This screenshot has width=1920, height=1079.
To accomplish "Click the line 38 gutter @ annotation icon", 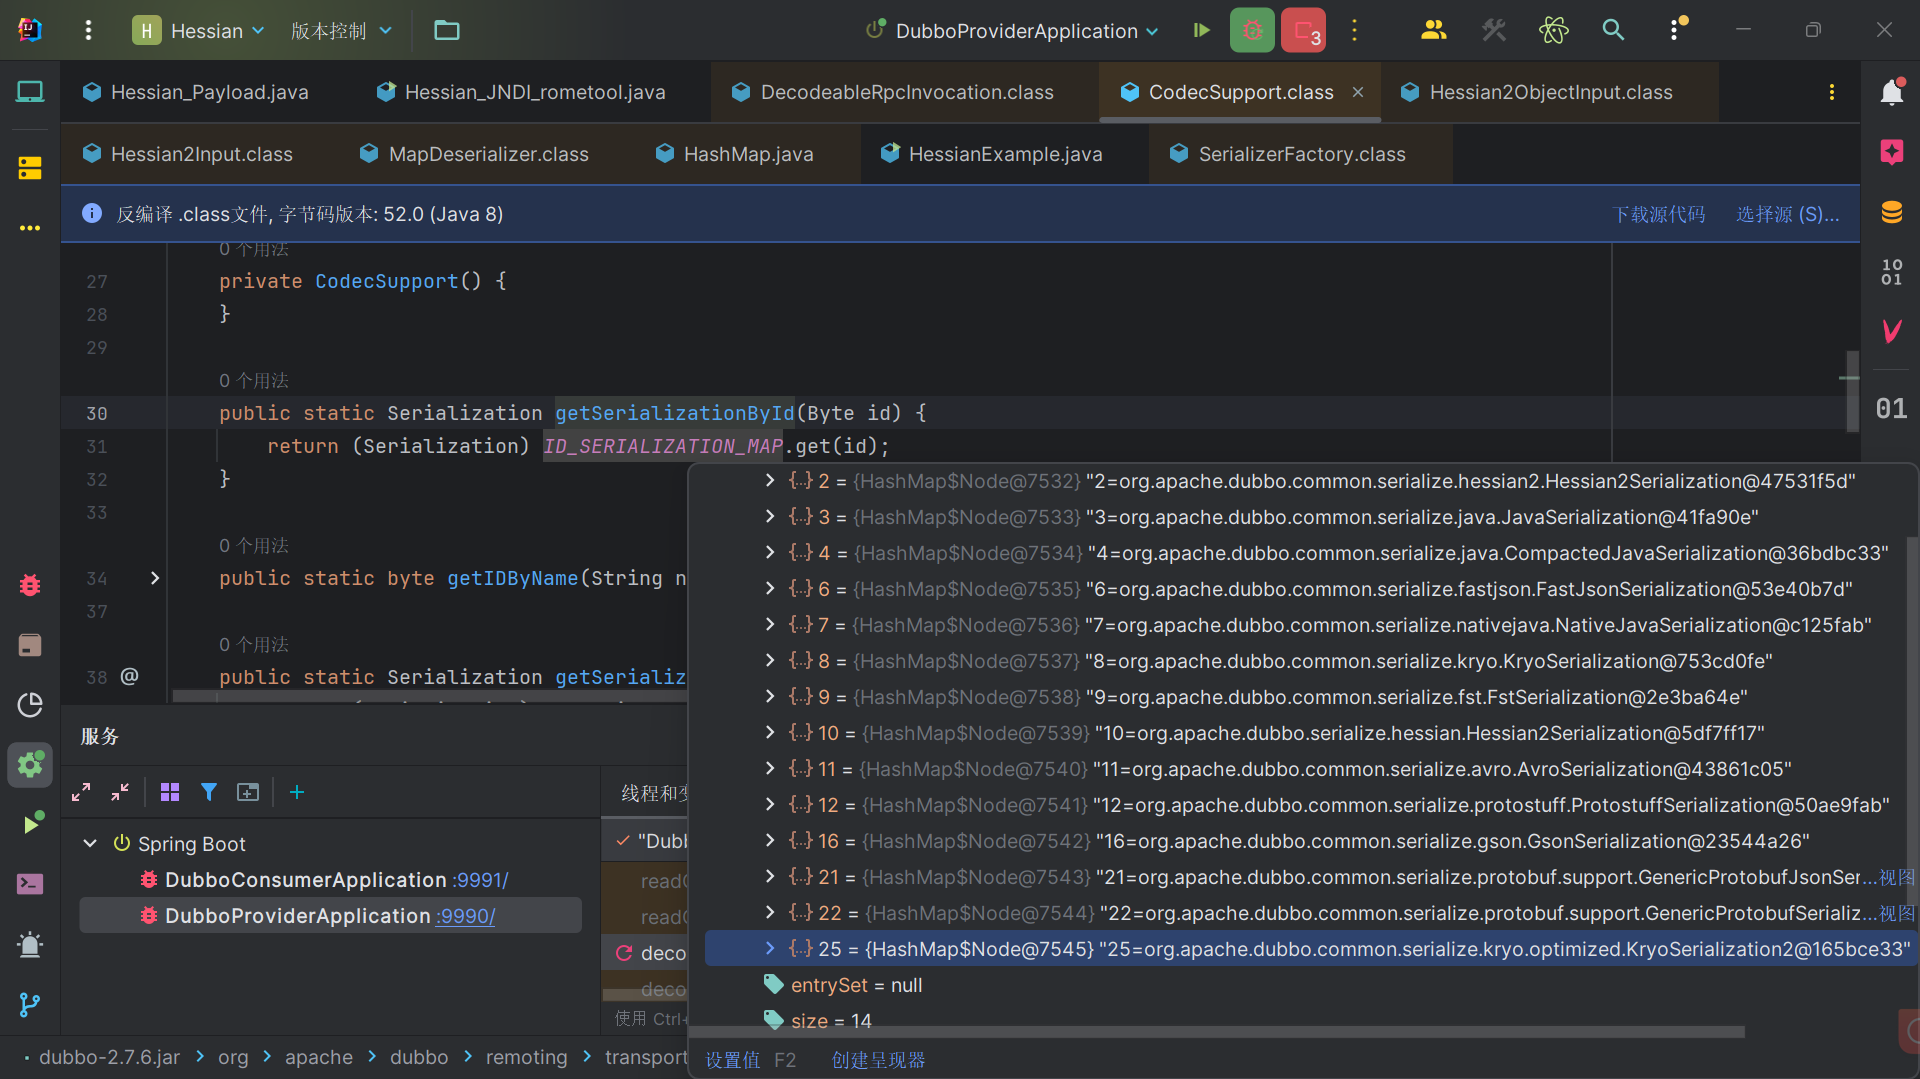I will click(129, 676).
